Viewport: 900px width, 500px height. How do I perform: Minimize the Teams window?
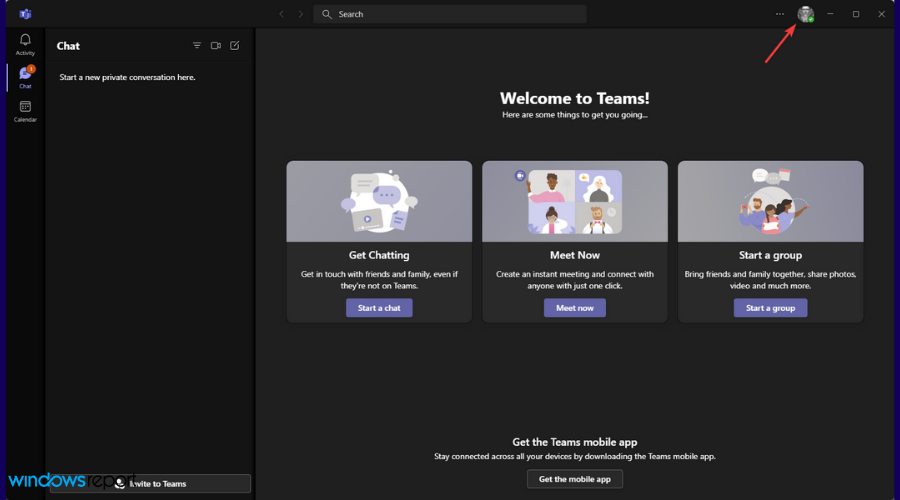click(x=830, y=14)
